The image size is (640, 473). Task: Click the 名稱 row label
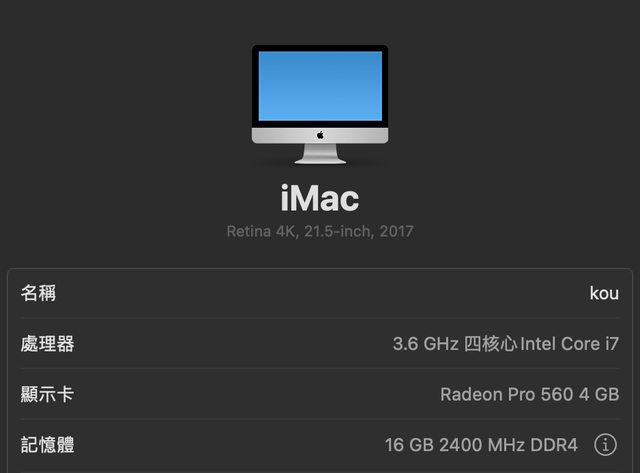(x=38, y=293)
